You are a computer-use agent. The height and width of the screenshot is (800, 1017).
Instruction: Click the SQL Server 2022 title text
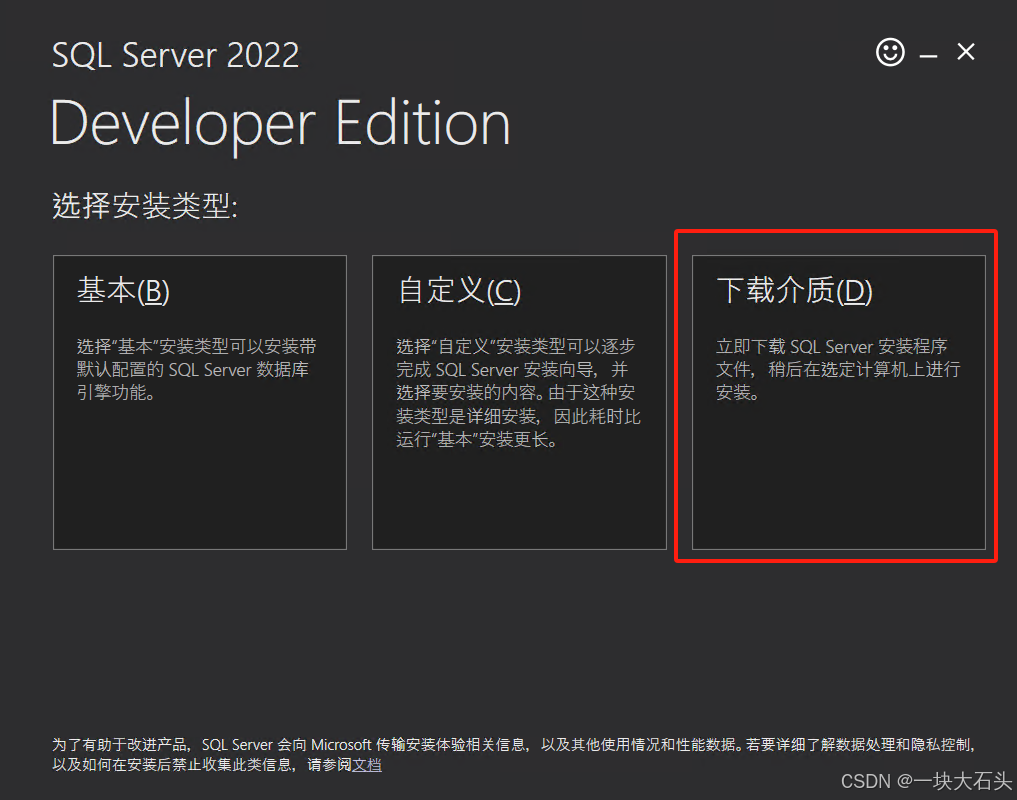tap(175, 55)
